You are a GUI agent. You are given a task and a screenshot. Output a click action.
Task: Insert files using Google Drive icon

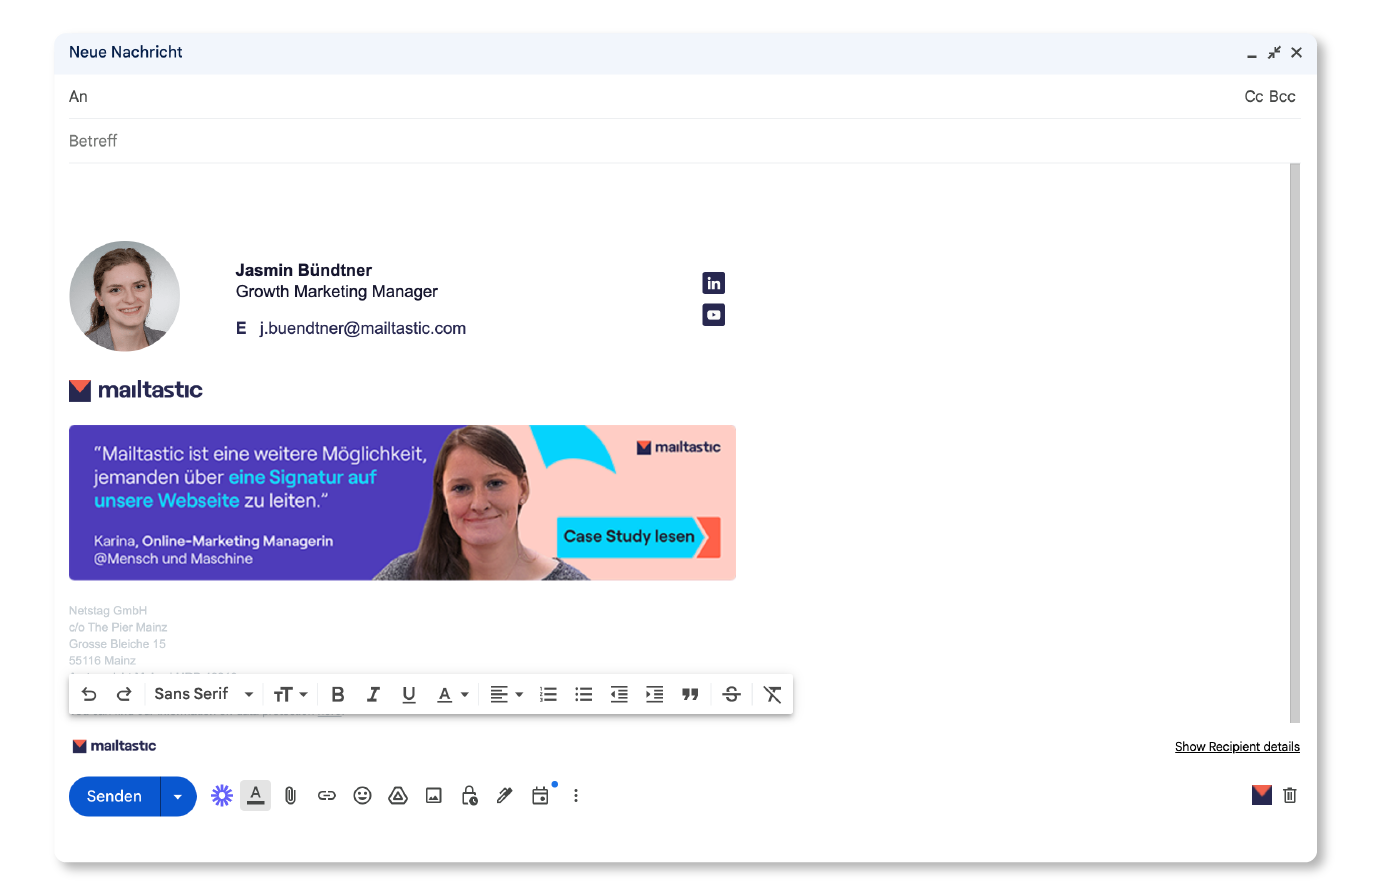(x=398, y=796)
